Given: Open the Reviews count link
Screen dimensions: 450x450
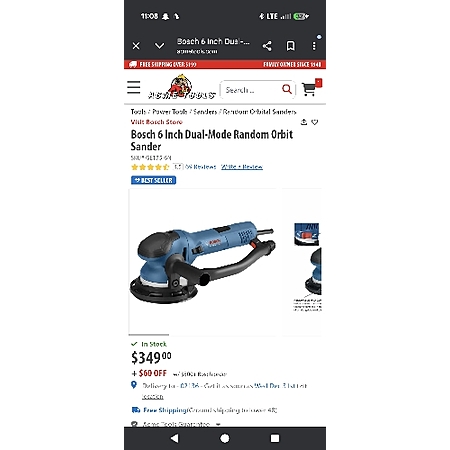Looking at the screenshot, I should tap(200, 167).
